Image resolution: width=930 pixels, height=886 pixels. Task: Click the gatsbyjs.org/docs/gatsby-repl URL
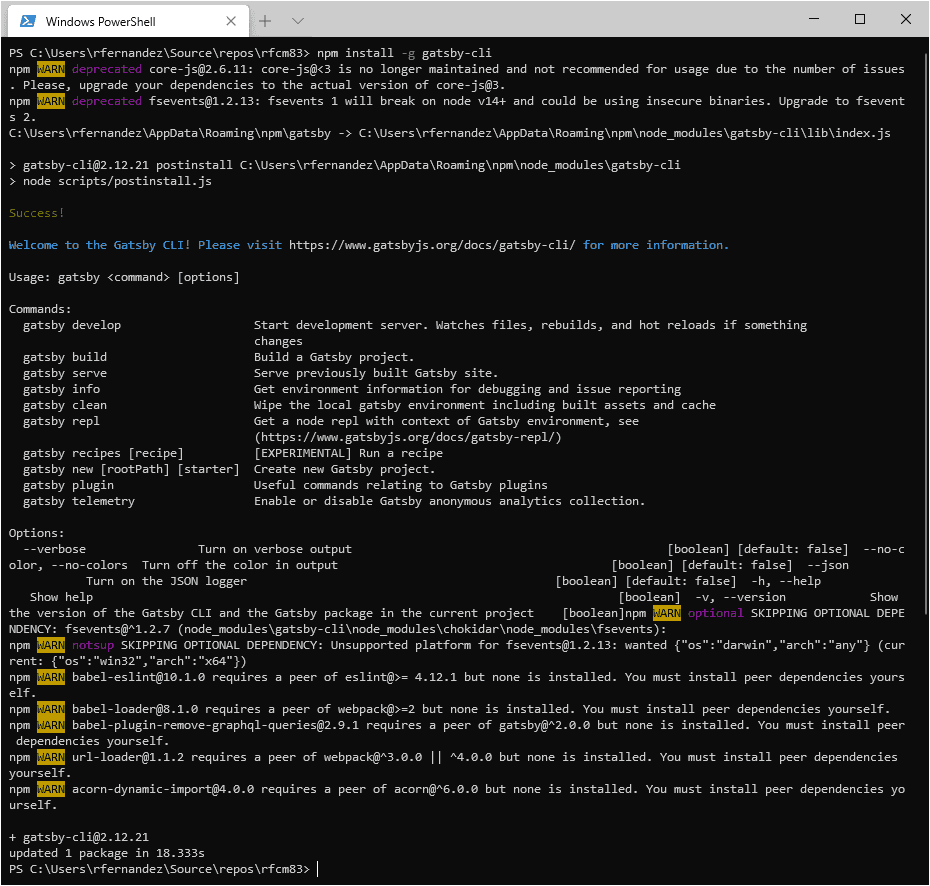click(407, 437)
